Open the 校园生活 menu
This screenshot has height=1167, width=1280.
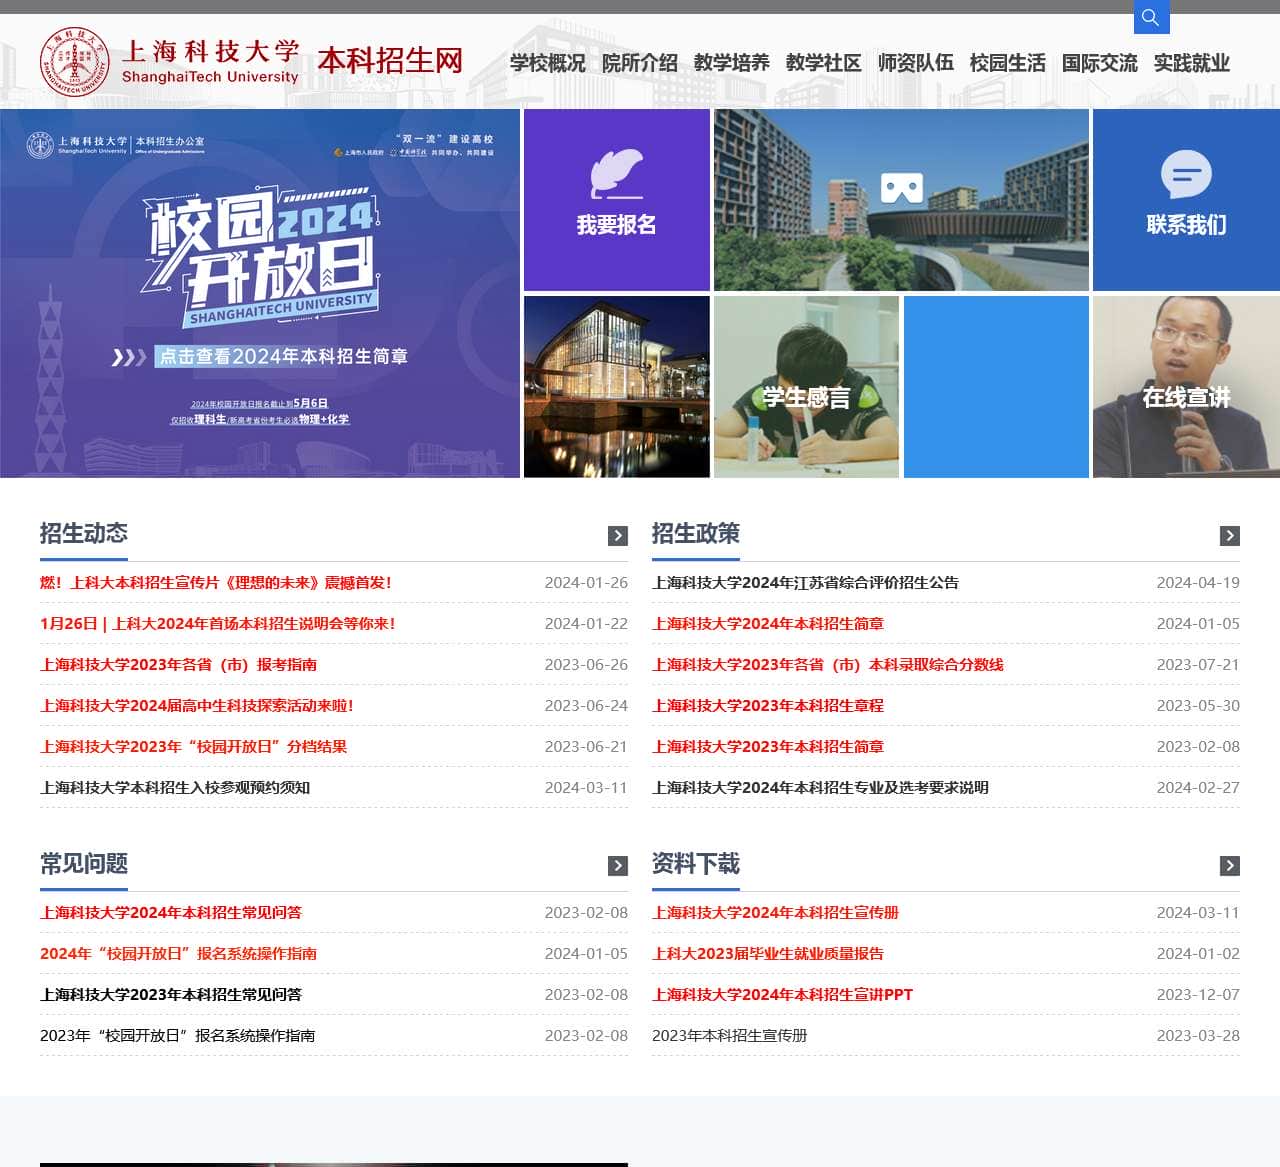[1008, 63]
